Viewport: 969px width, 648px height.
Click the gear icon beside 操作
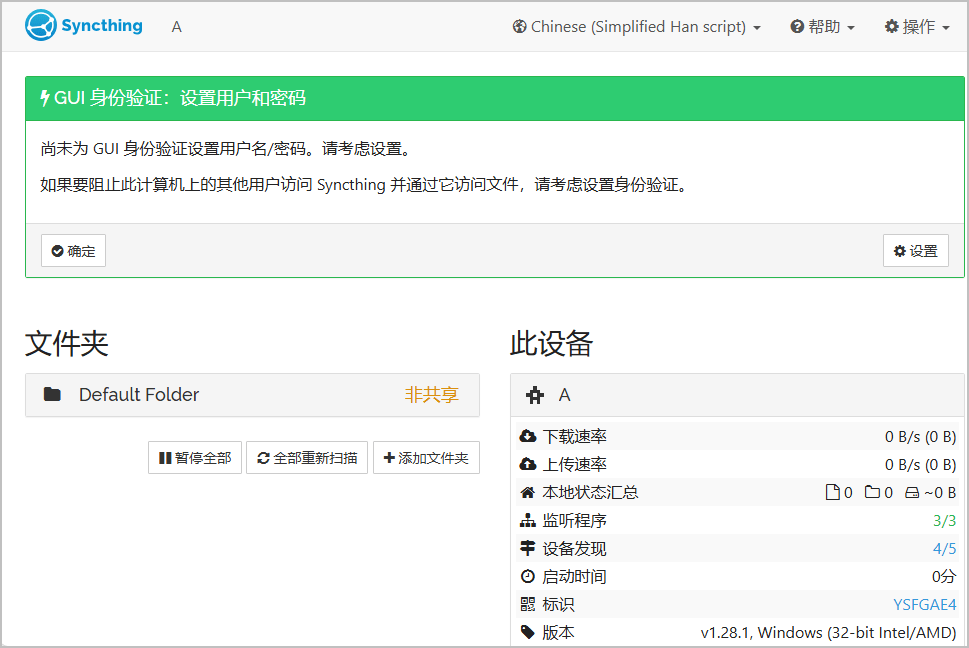(x=891, y=27)
